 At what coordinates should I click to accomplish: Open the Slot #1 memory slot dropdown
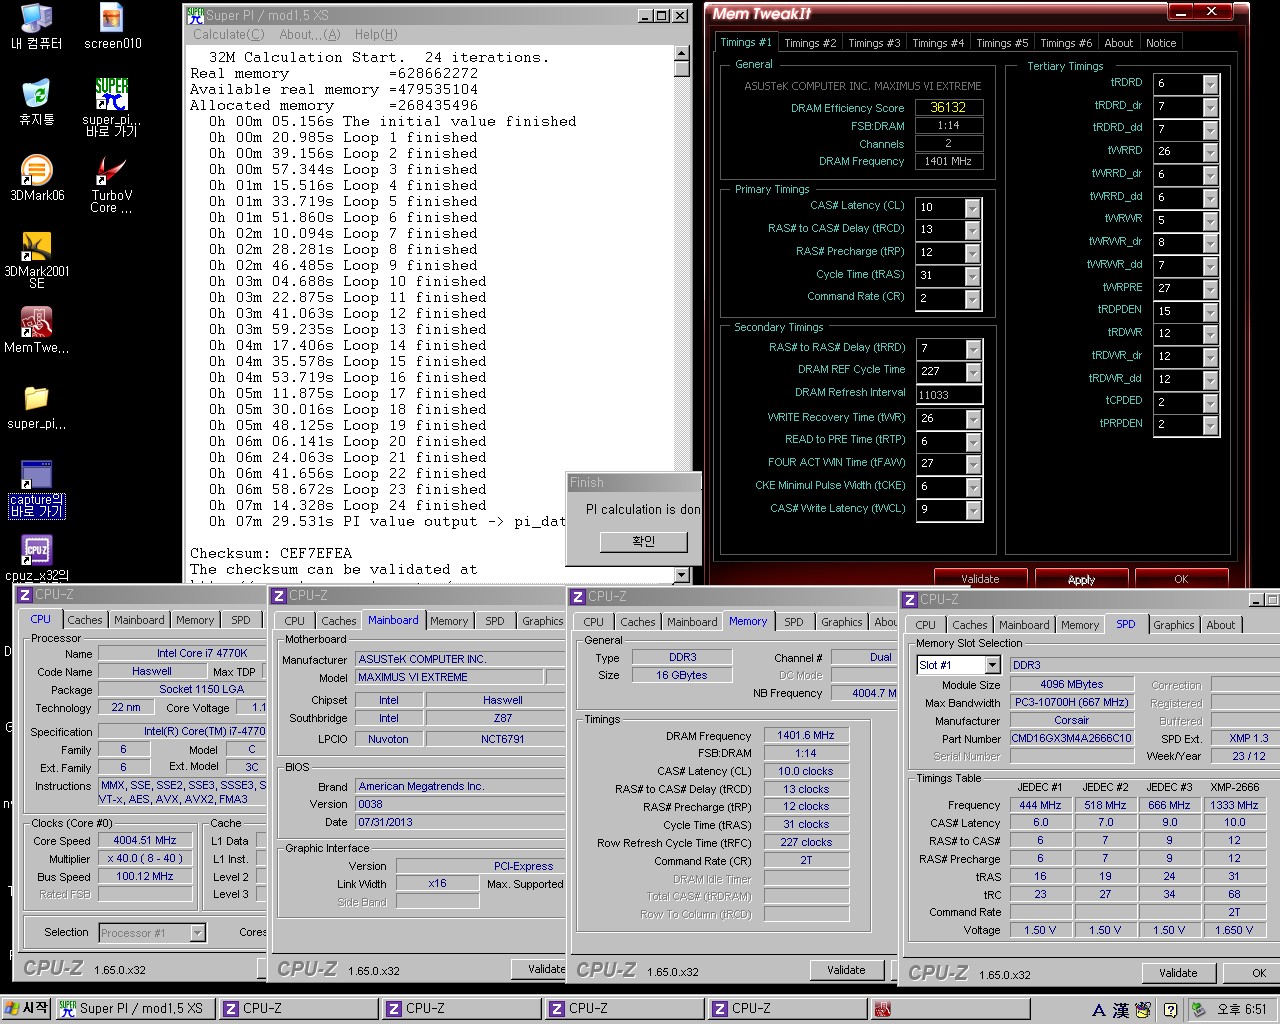tap(992, 665)
